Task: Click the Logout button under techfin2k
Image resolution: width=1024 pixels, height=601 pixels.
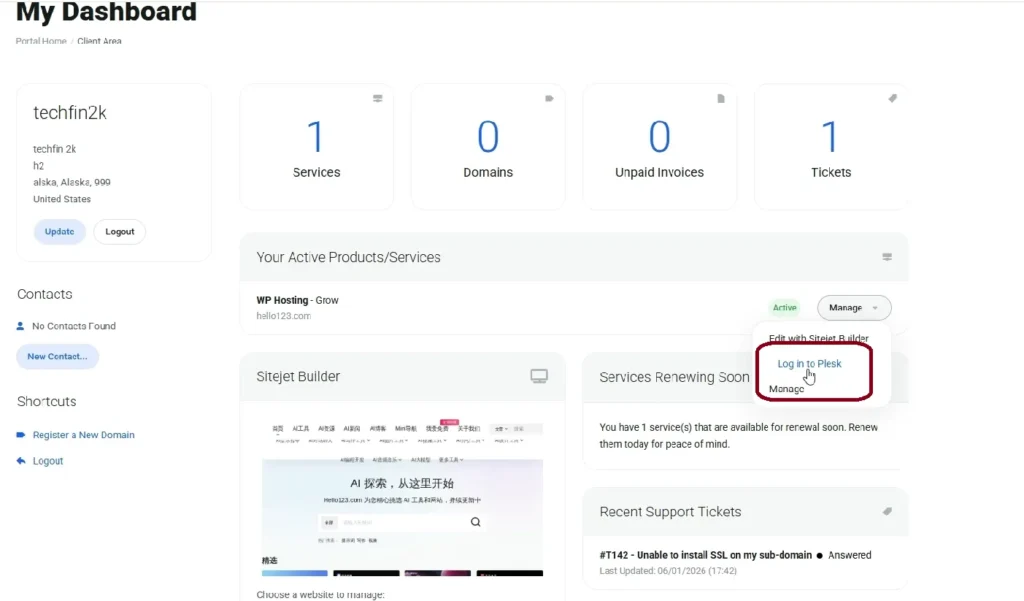Action: pyautogui.click(x=120, y=232)
